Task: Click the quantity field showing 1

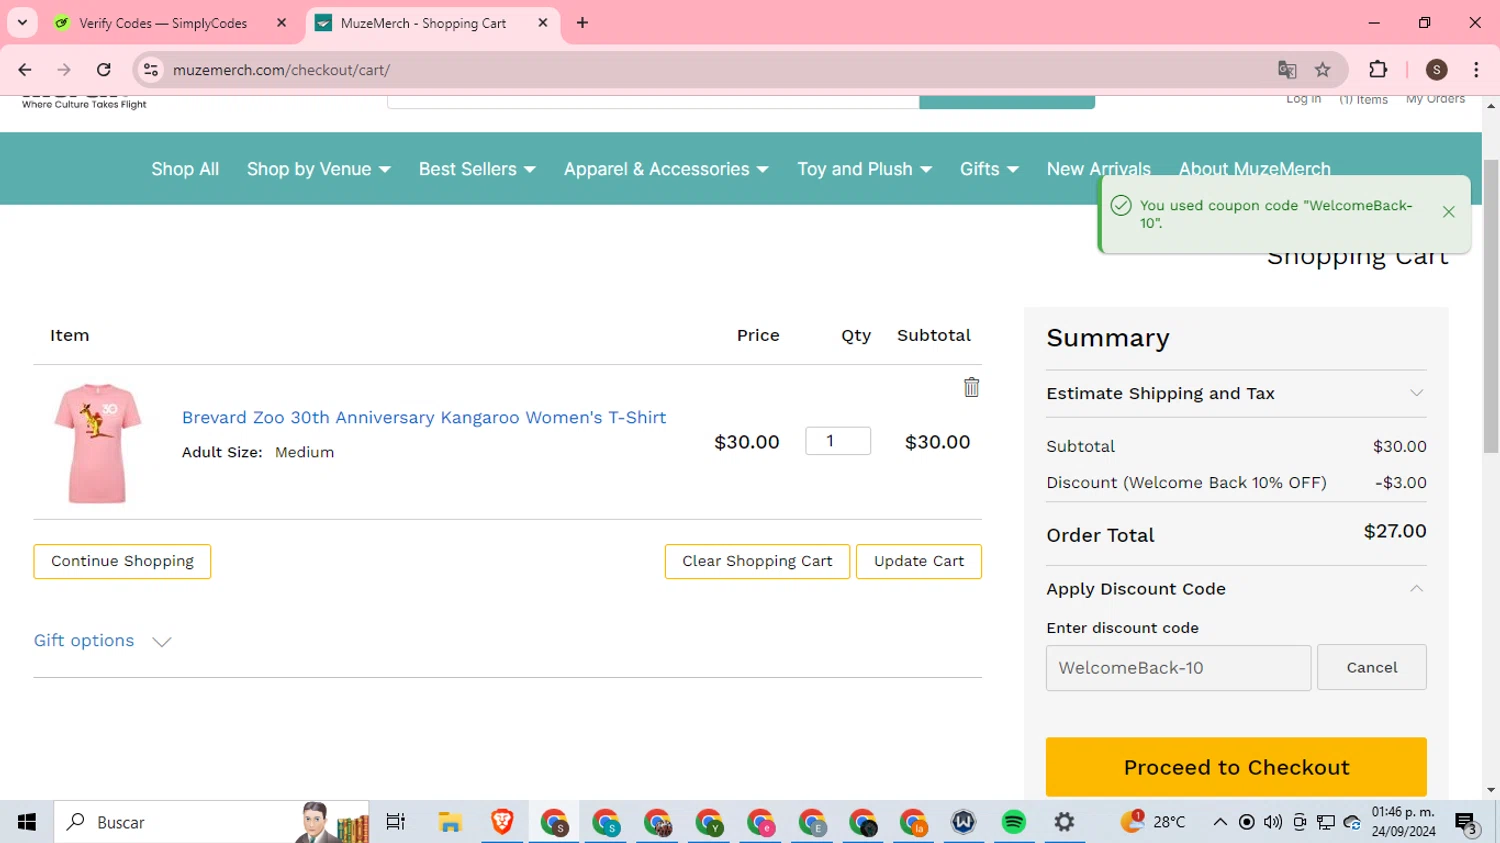Action: pyautogui.click(x=838, y=441)
